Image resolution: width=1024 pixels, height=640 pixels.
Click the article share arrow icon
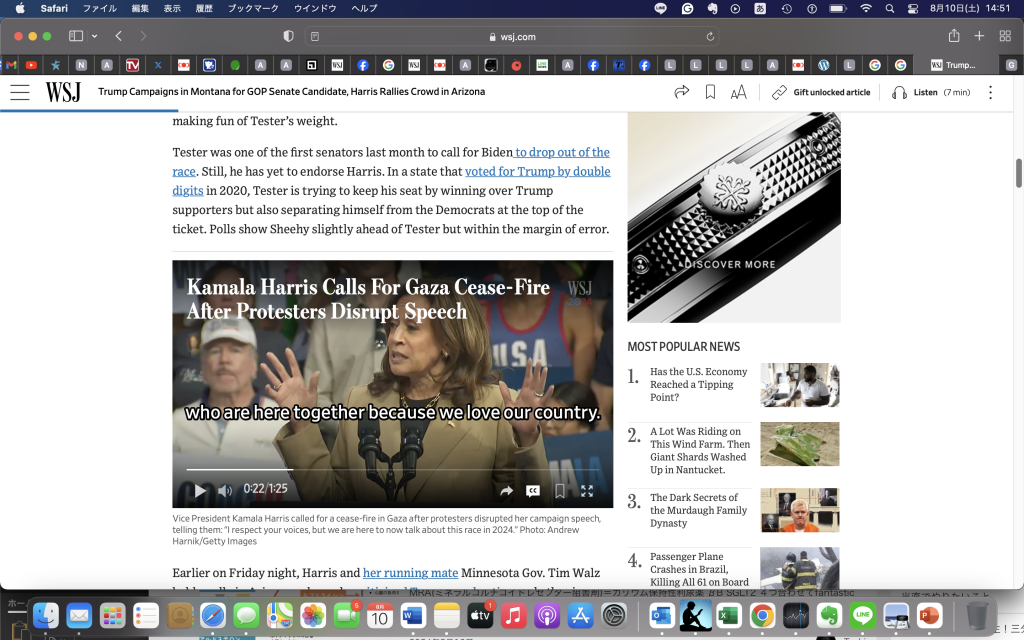tap(682, 92)
